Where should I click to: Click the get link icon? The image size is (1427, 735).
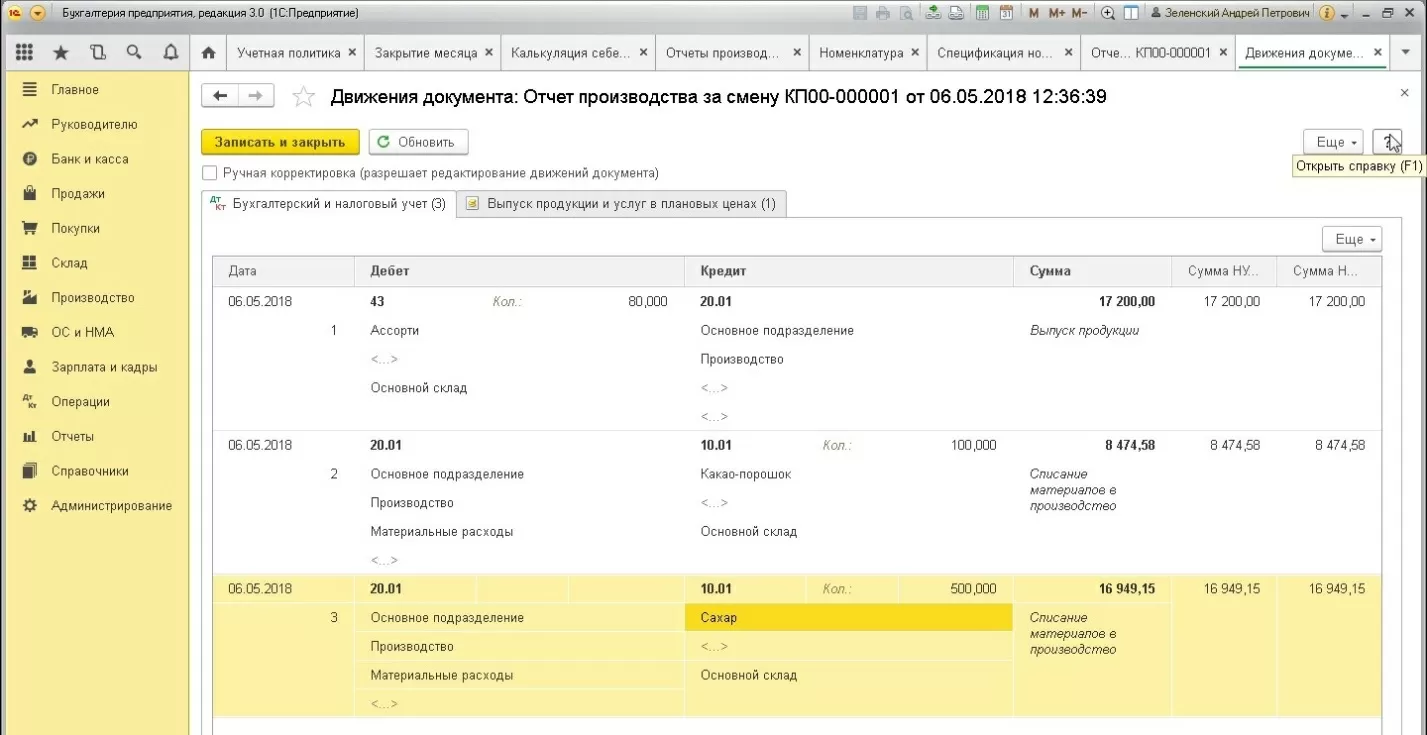click(933, 13)
